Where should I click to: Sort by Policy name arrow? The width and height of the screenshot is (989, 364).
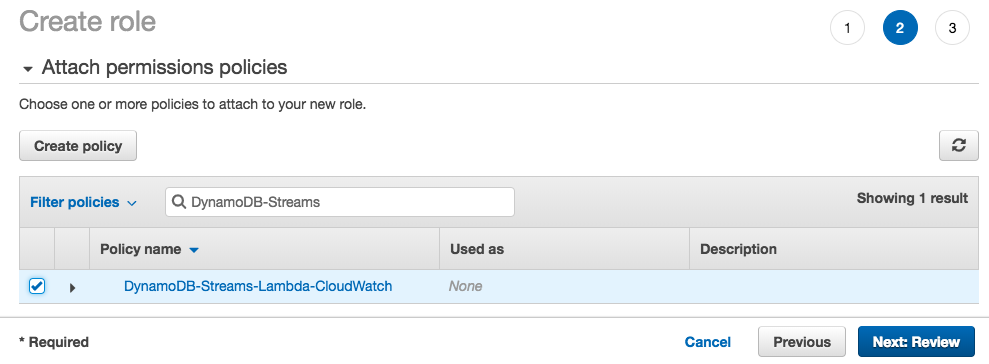[x=194, y=250]
